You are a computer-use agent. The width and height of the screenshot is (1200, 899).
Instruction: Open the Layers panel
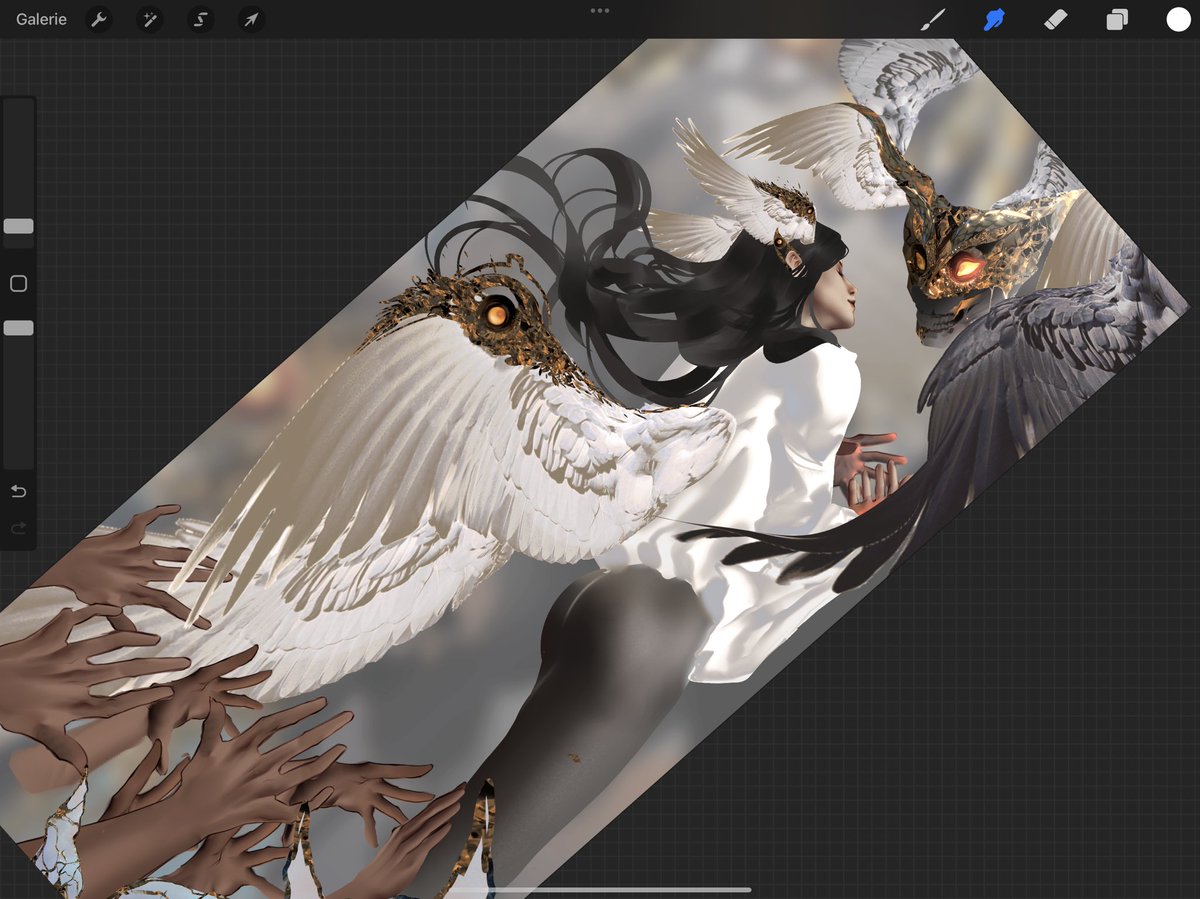tap(1117, 19)
